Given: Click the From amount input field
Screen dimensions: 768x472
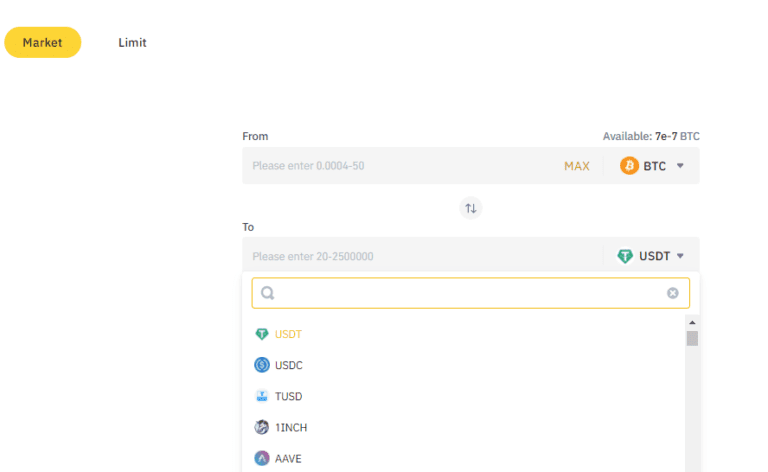Looking at the screenshot, I should [x=402, y=165].
